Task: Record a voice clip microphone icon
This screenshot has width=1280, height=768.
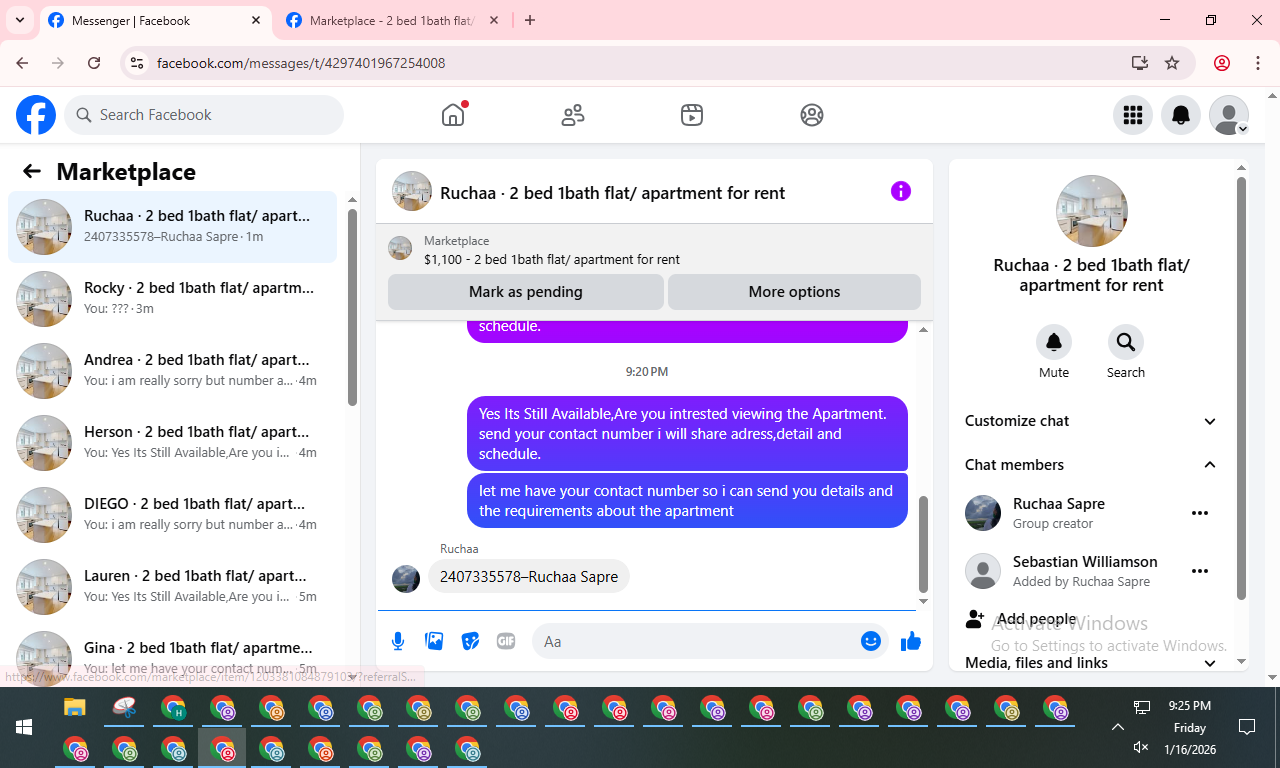Action: [x=398, y=641]
